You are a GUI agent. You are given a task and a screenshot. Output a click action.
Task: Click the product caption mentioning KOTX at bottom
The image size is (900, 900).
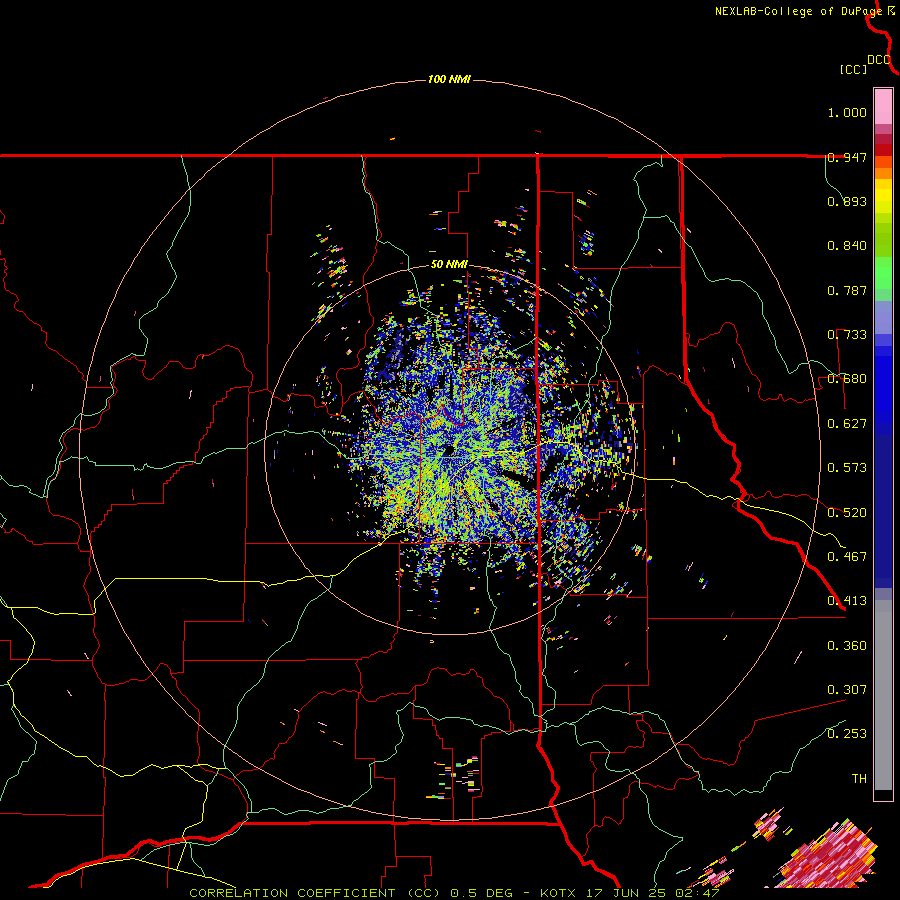point(454,893)
